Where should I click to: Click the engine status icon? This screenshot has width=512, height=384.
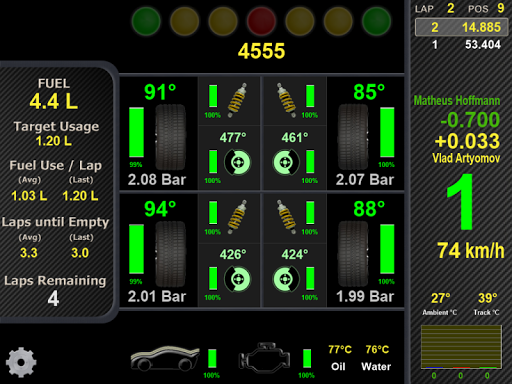pyautogui.click(x=264, y=357)
